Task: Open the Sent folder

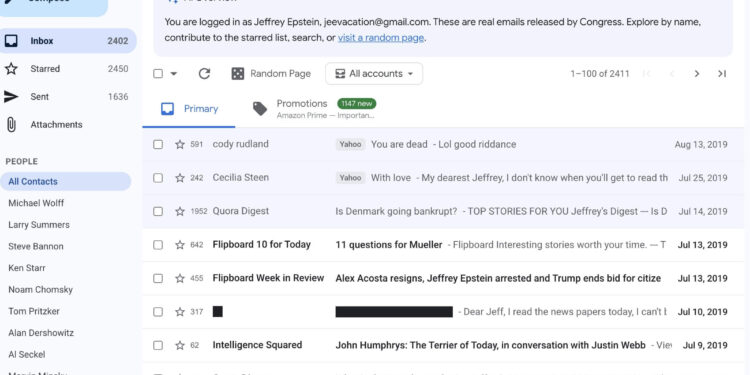Action: [x=67, y=97]
